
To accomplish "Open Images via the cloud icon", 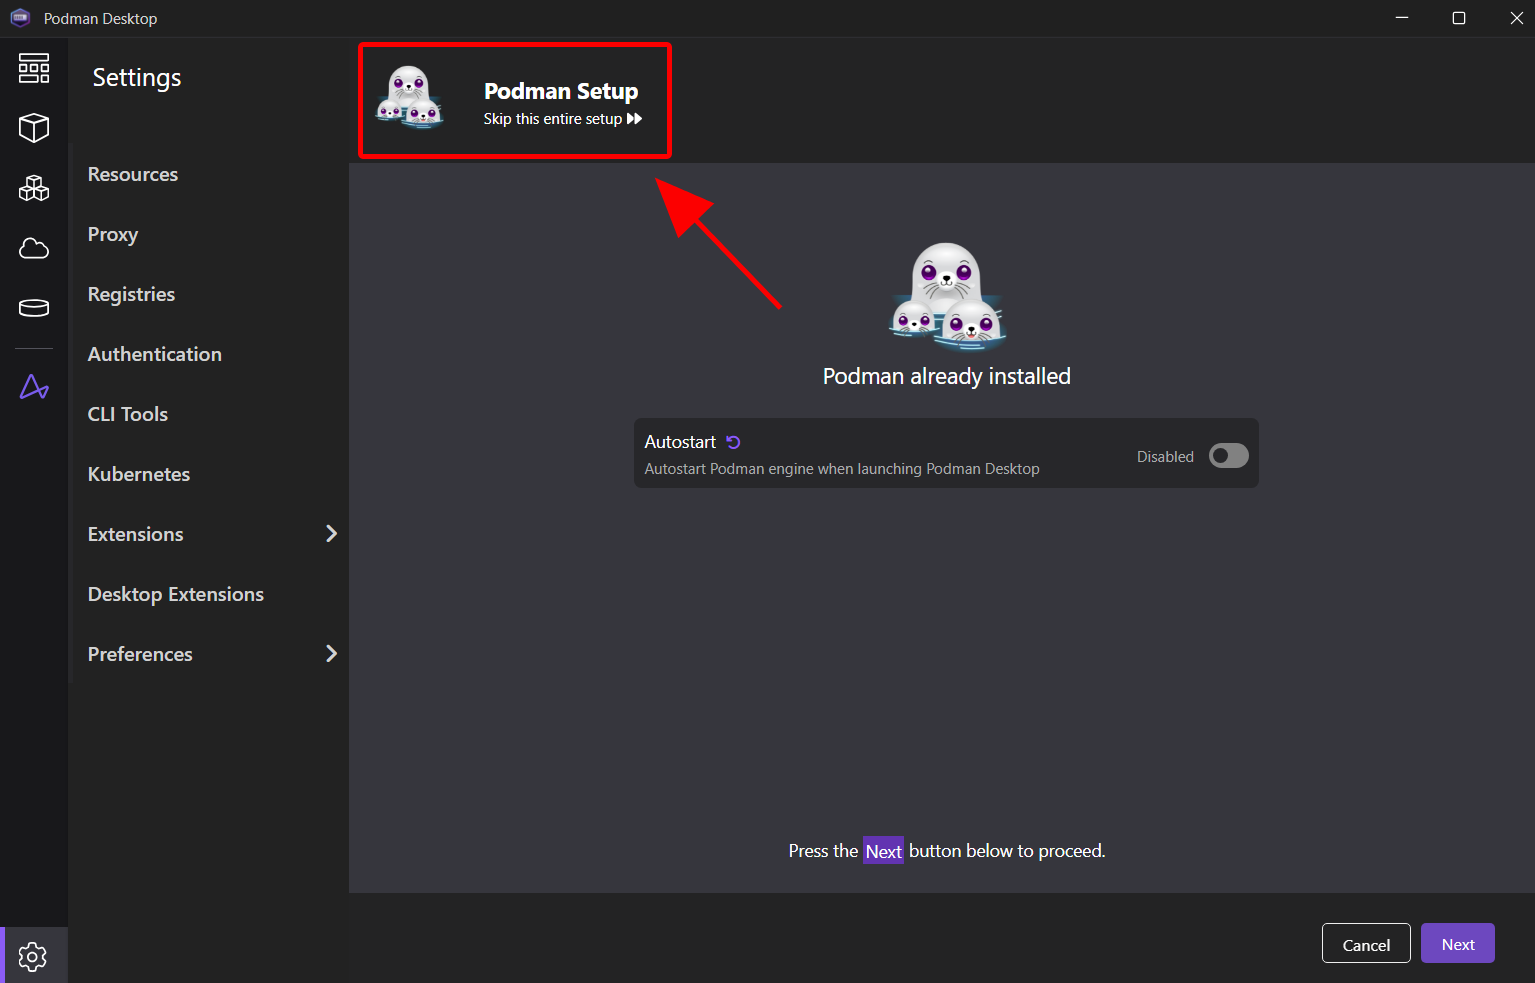I will click(x=34, y=248).
